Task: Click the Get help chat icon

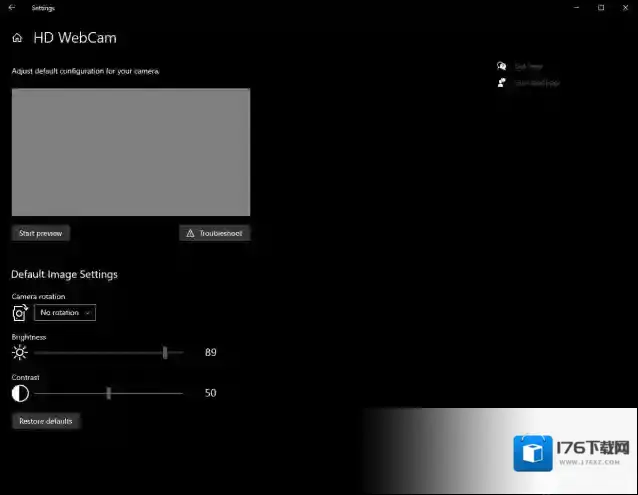Action: point(502,66)
